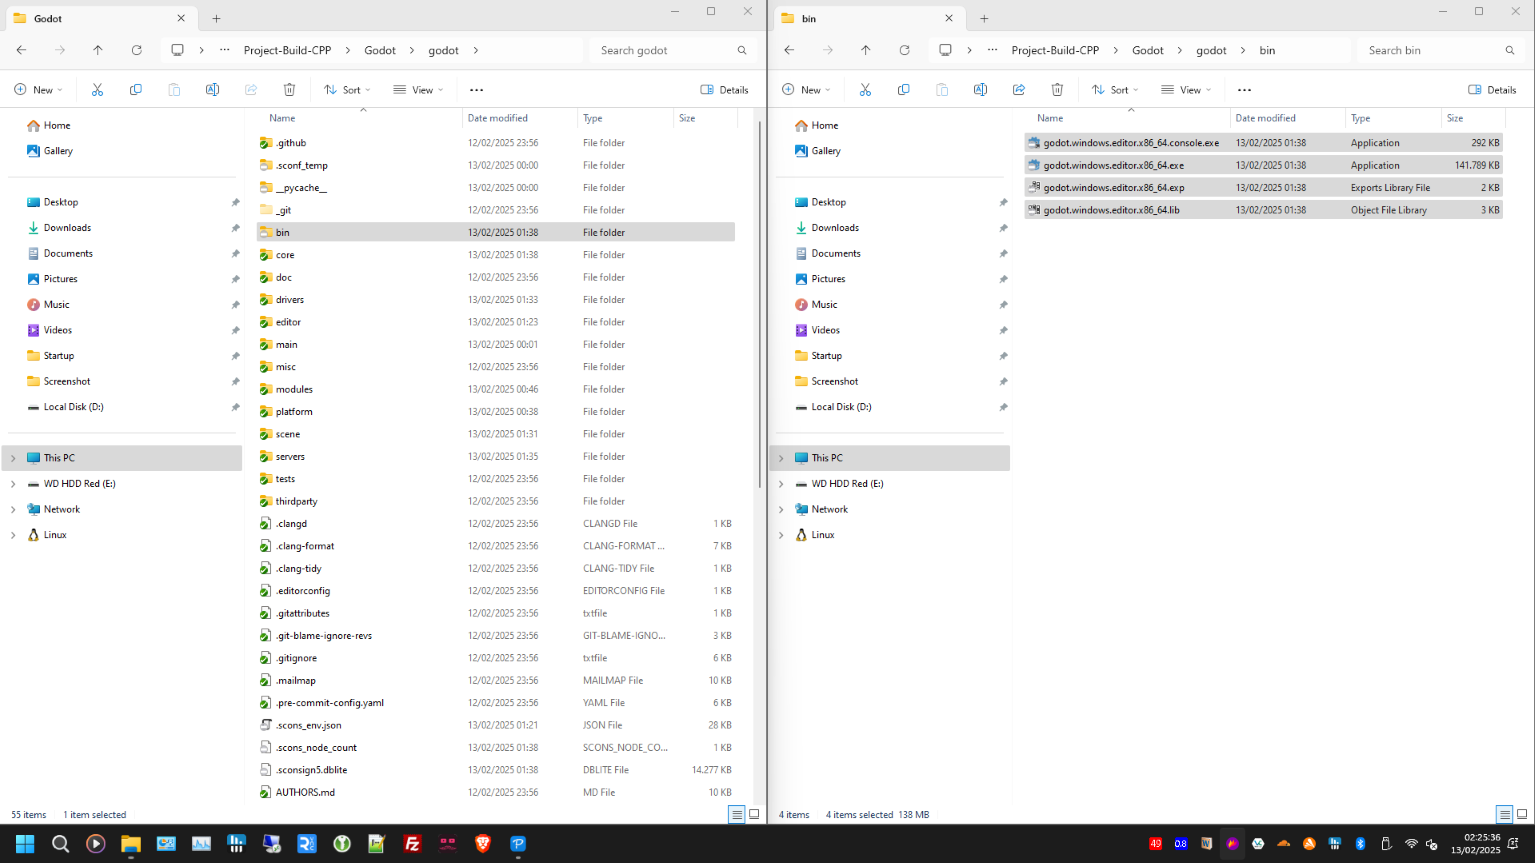Select the bin tab title
Viewport: 1535px width, 863px height.
(809, 19)
